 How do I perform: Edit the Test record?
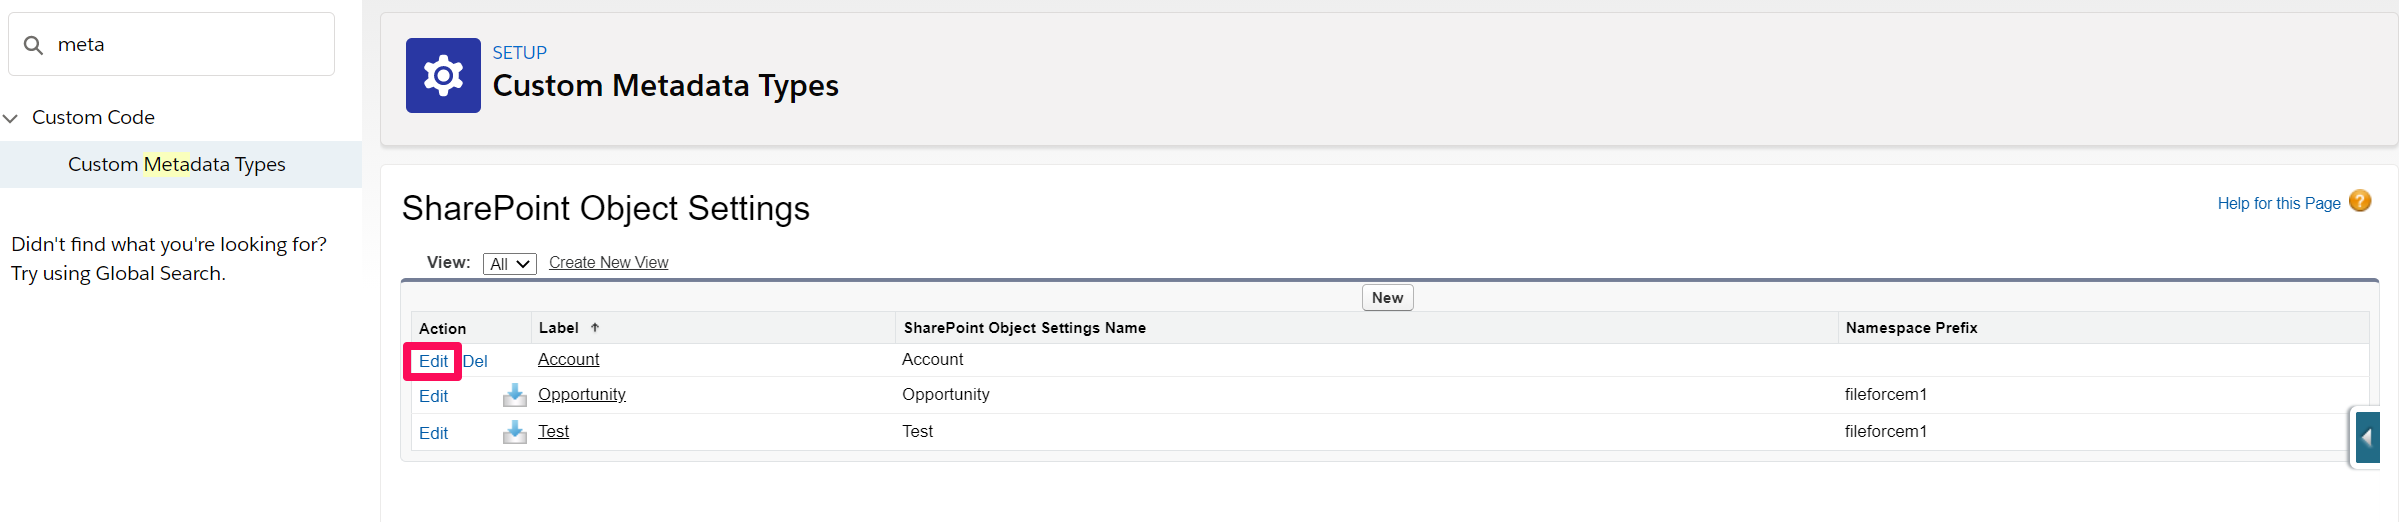433,433
